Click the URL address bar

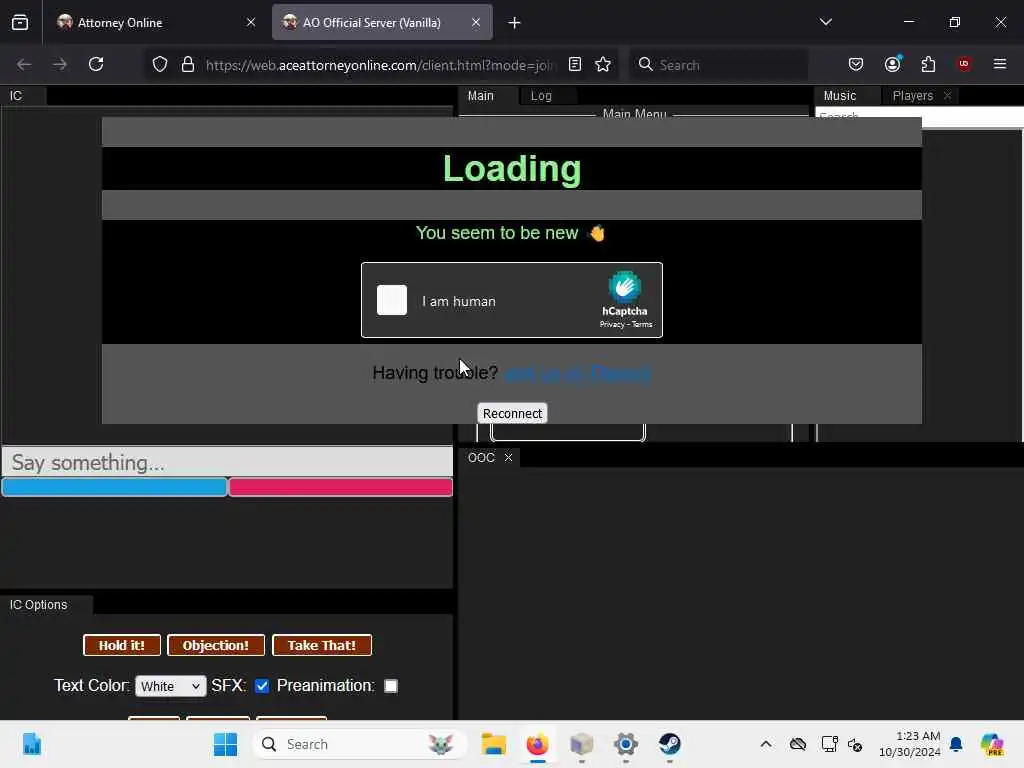(x=379, y=65)
